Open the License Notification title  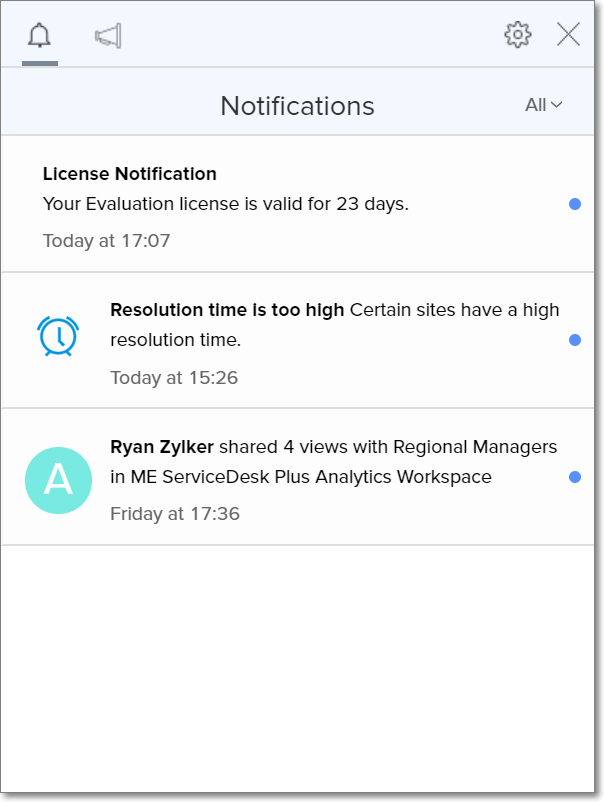[129, 174]
